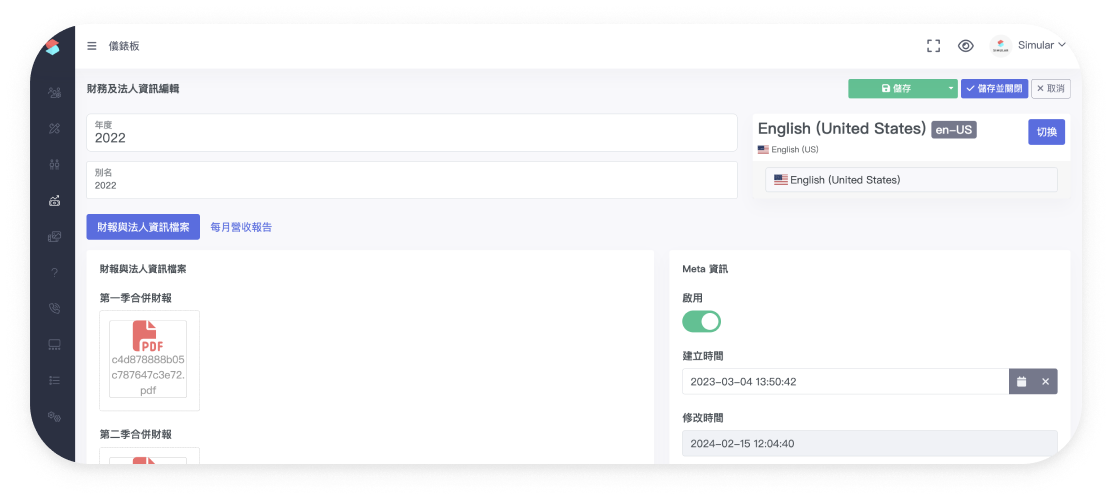Image resolution: width=1112 pixels, height=500 pixels.
Task: Open the English (United States) language selector
Action: click(910, 180)
